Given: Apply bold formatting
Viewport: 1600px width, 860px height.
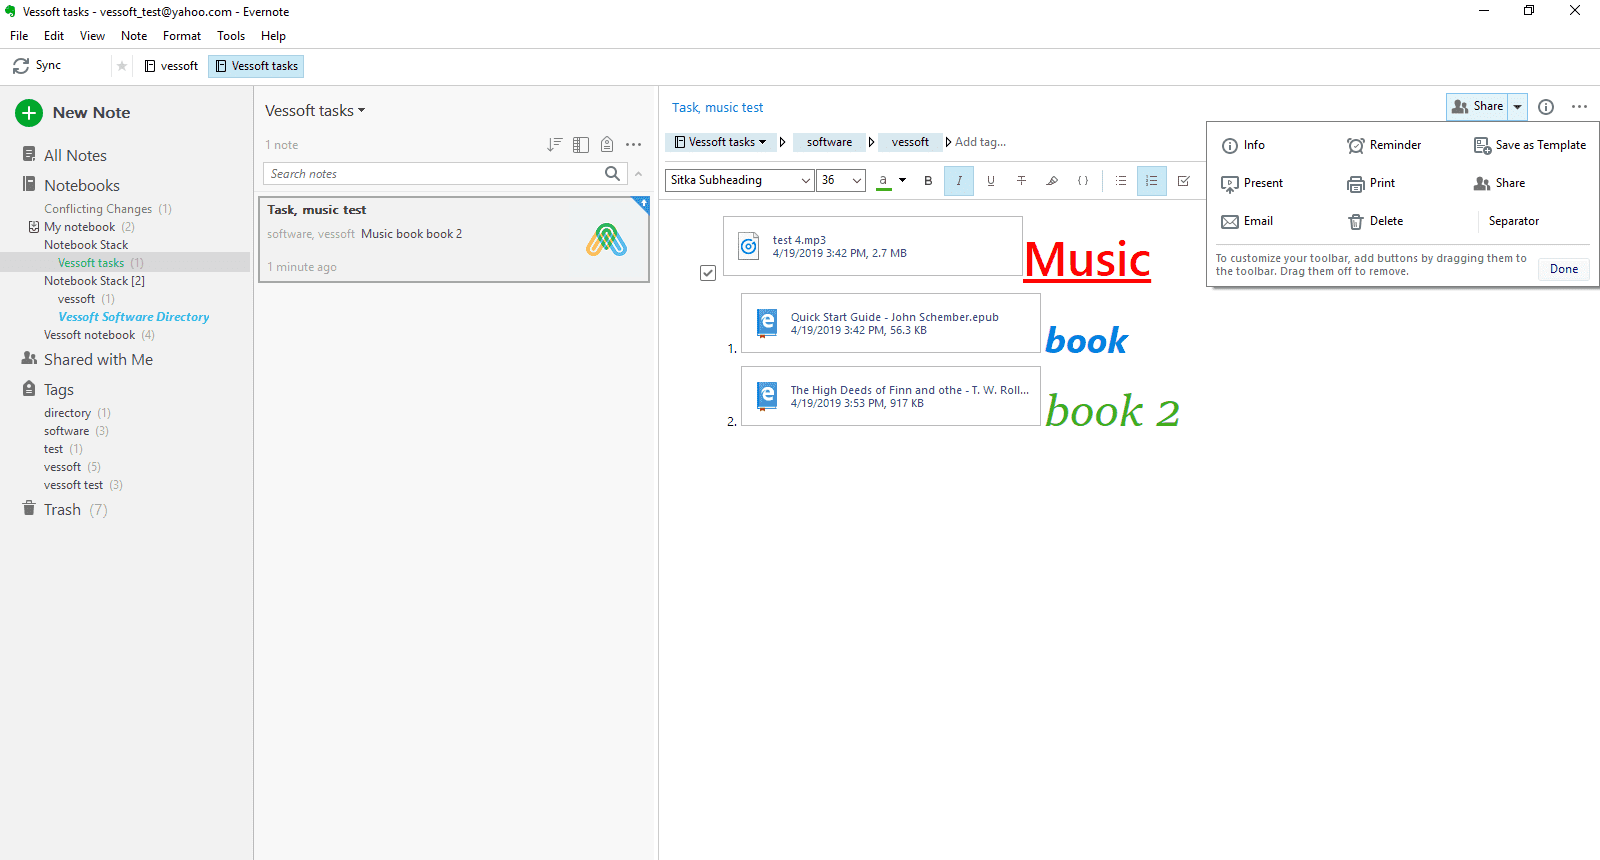Looking at the screenshot, I should tap(928, 181).
